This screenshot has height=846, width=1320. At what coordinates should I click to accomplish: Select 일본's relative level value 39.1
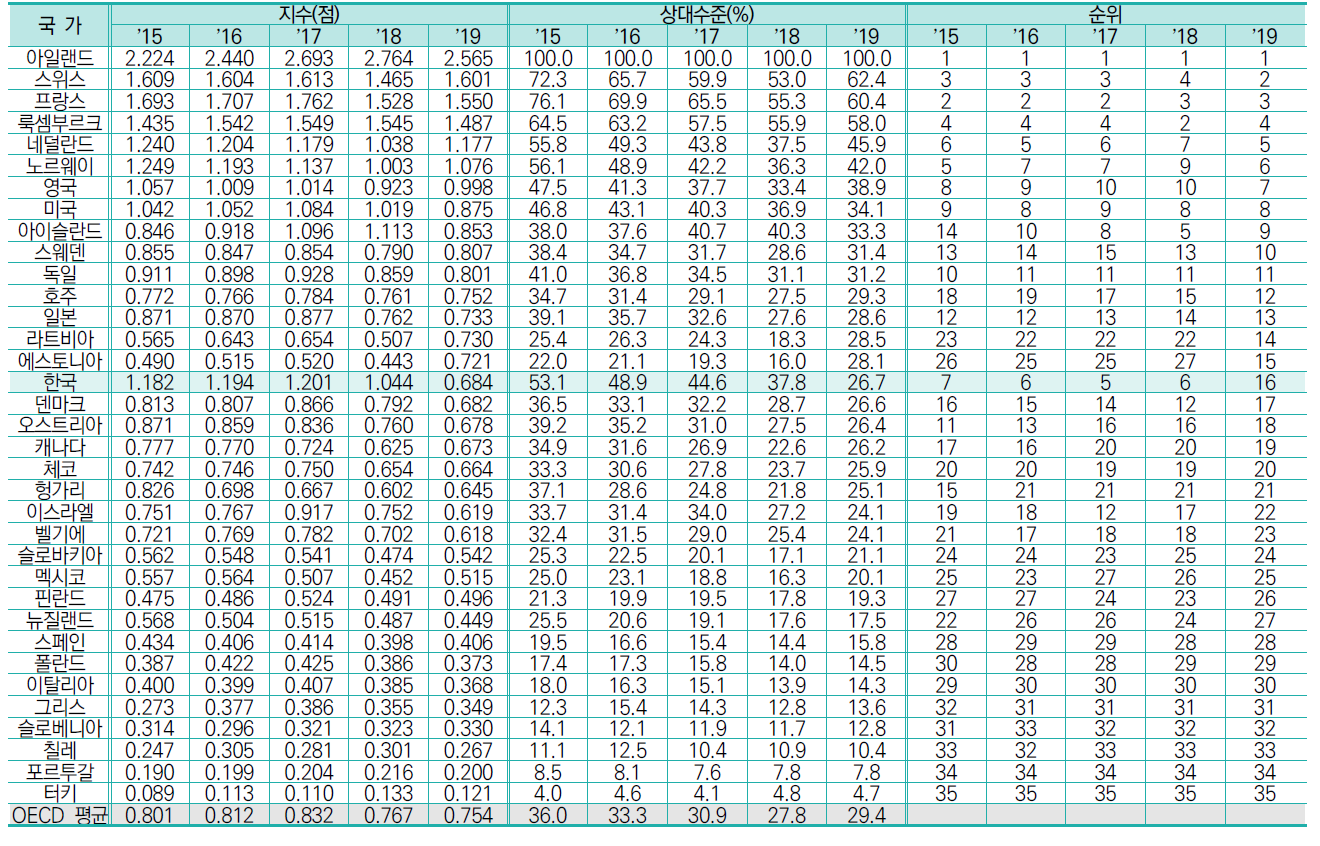(x=547, y=316)
